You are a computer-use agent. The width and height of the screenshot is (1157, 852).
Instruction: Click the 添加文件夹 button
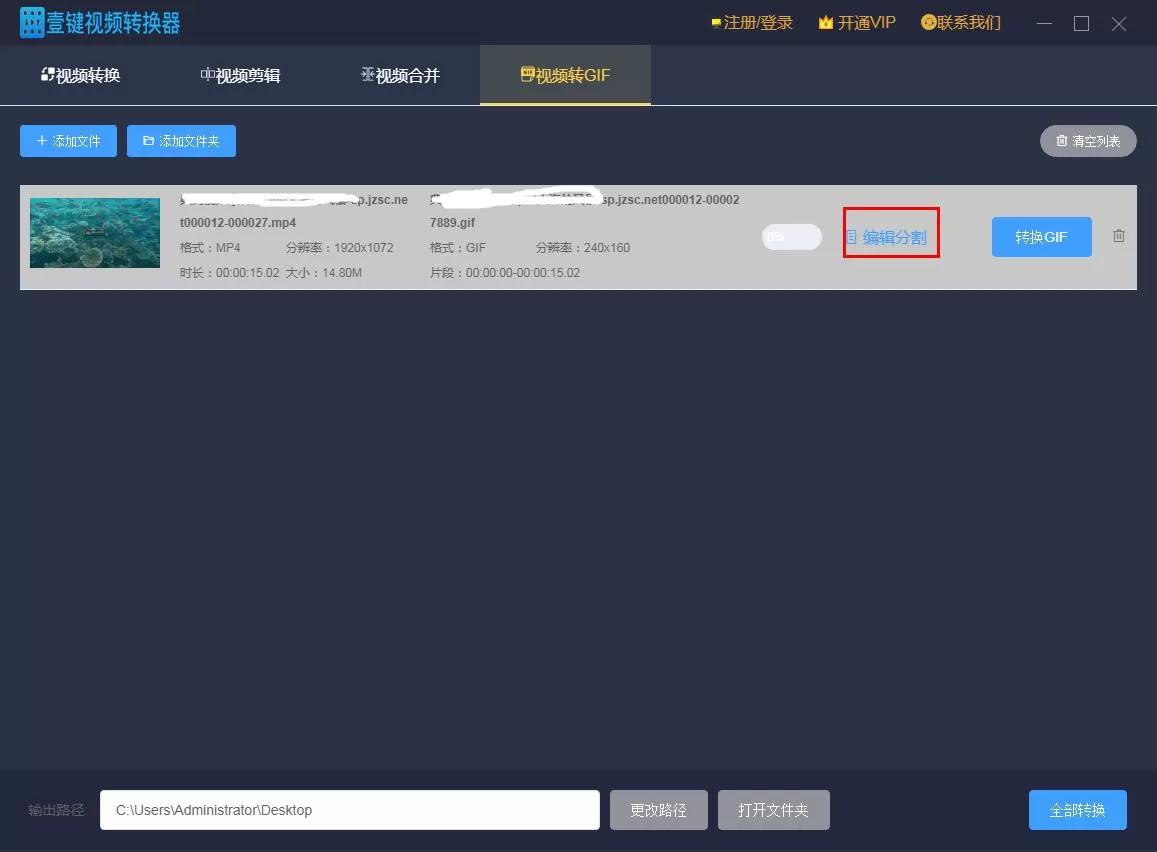(182, 141)
